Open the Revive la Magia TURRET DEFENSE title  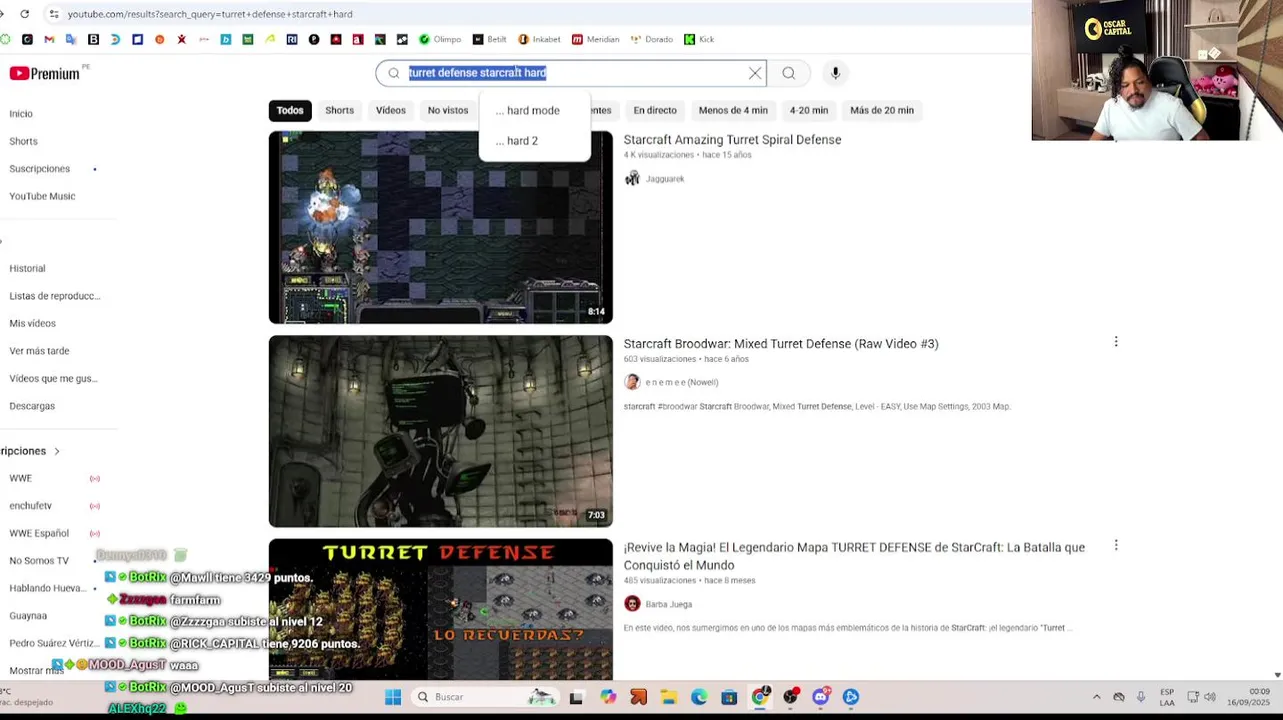pyautogui.click(x=854, y=556)
